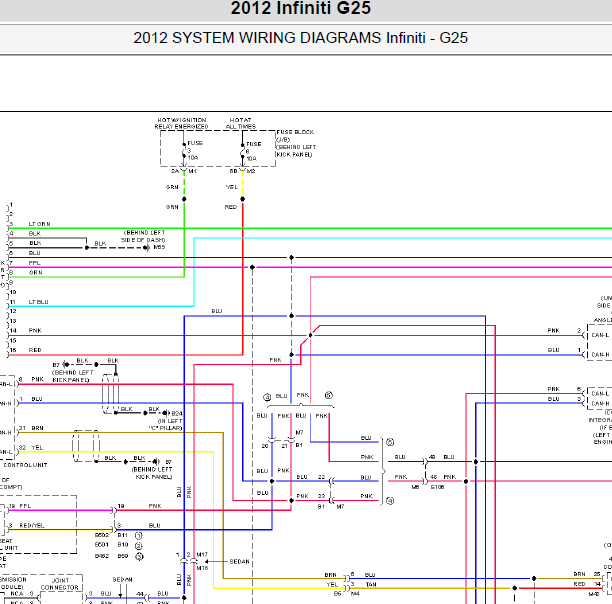This screenshot has width=612, height=604.
Task: Click the 'PPL' wire label at pin 19
Action: pyautogui.click(x=25, y=506)
